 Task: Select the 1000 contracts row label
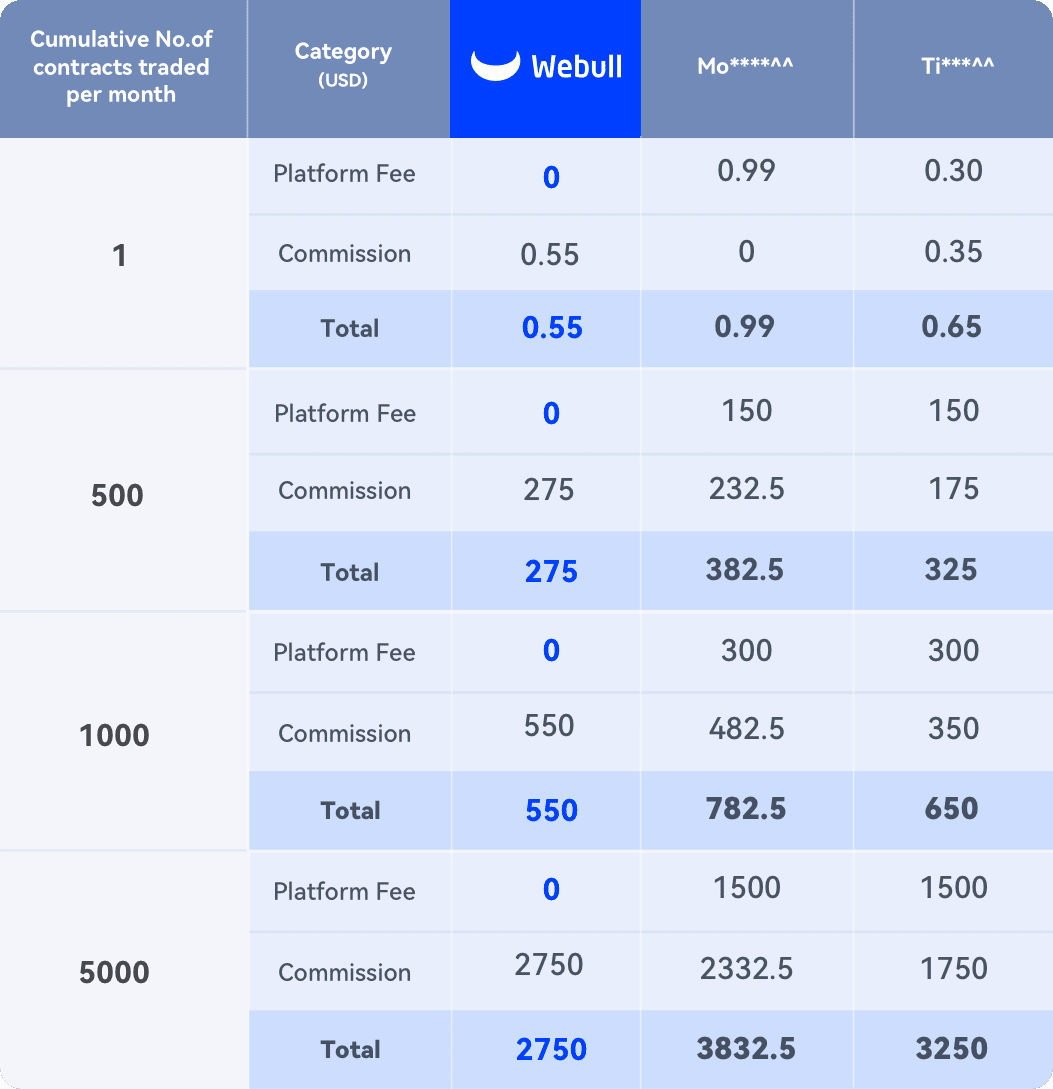click(x=114, y=735)
